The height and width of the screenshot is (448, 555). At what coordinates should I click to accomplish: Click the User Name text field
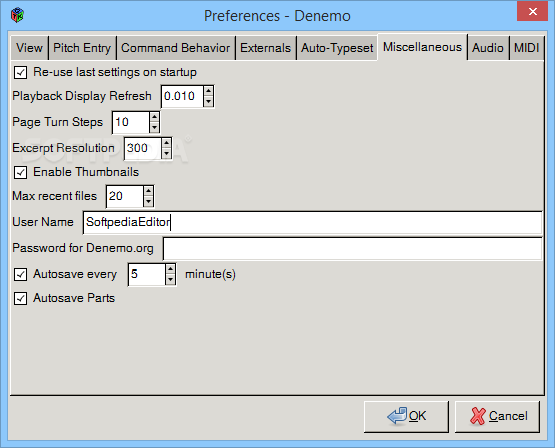(312, 222)
